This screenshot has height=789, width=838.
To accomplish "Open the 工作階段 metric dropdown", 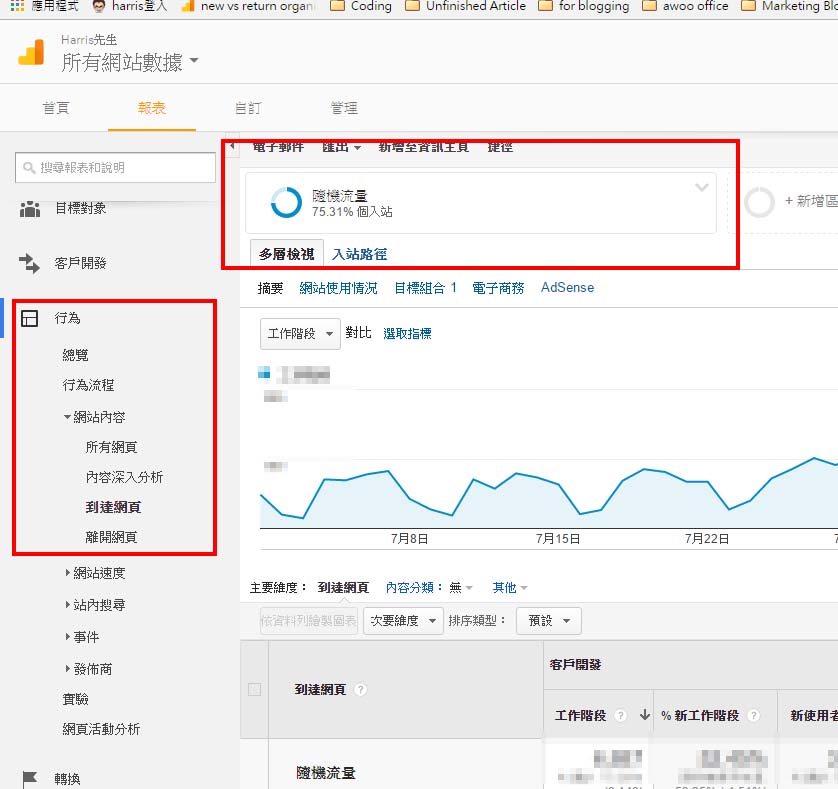I will coord(300,334).
